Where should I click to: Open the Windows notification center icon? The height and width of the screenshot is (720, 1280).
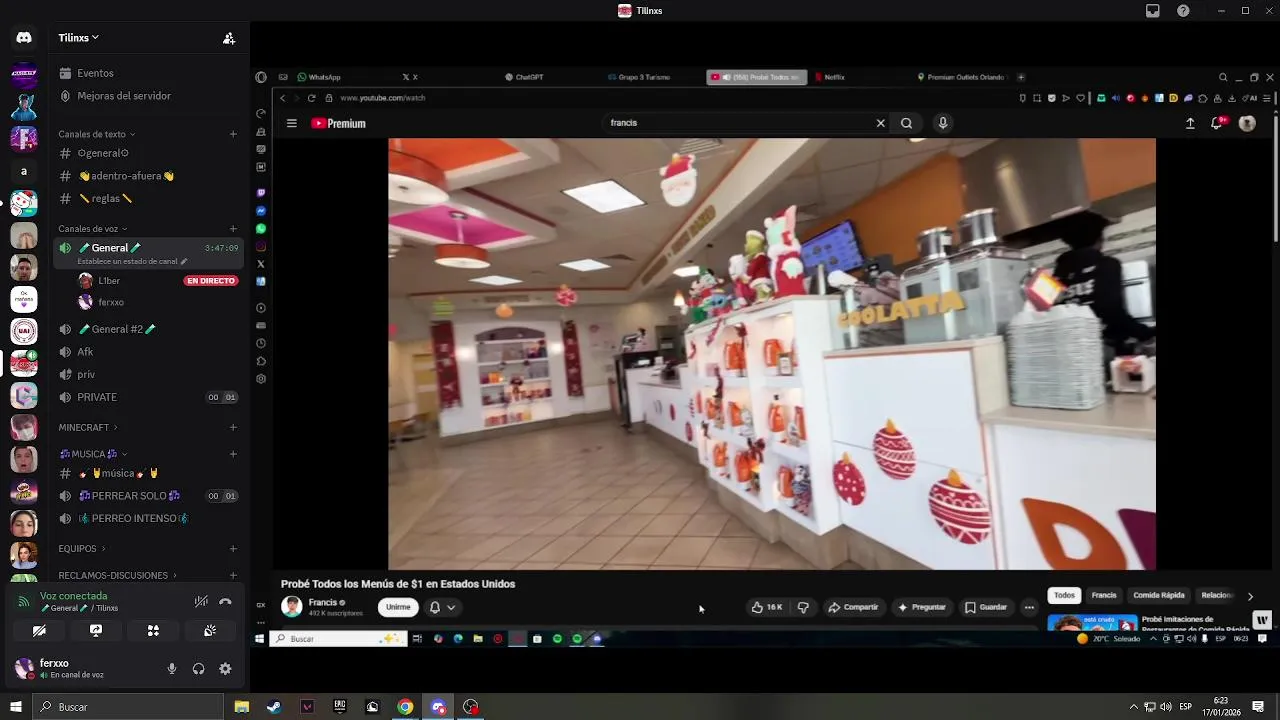[x=1258, y=707]
